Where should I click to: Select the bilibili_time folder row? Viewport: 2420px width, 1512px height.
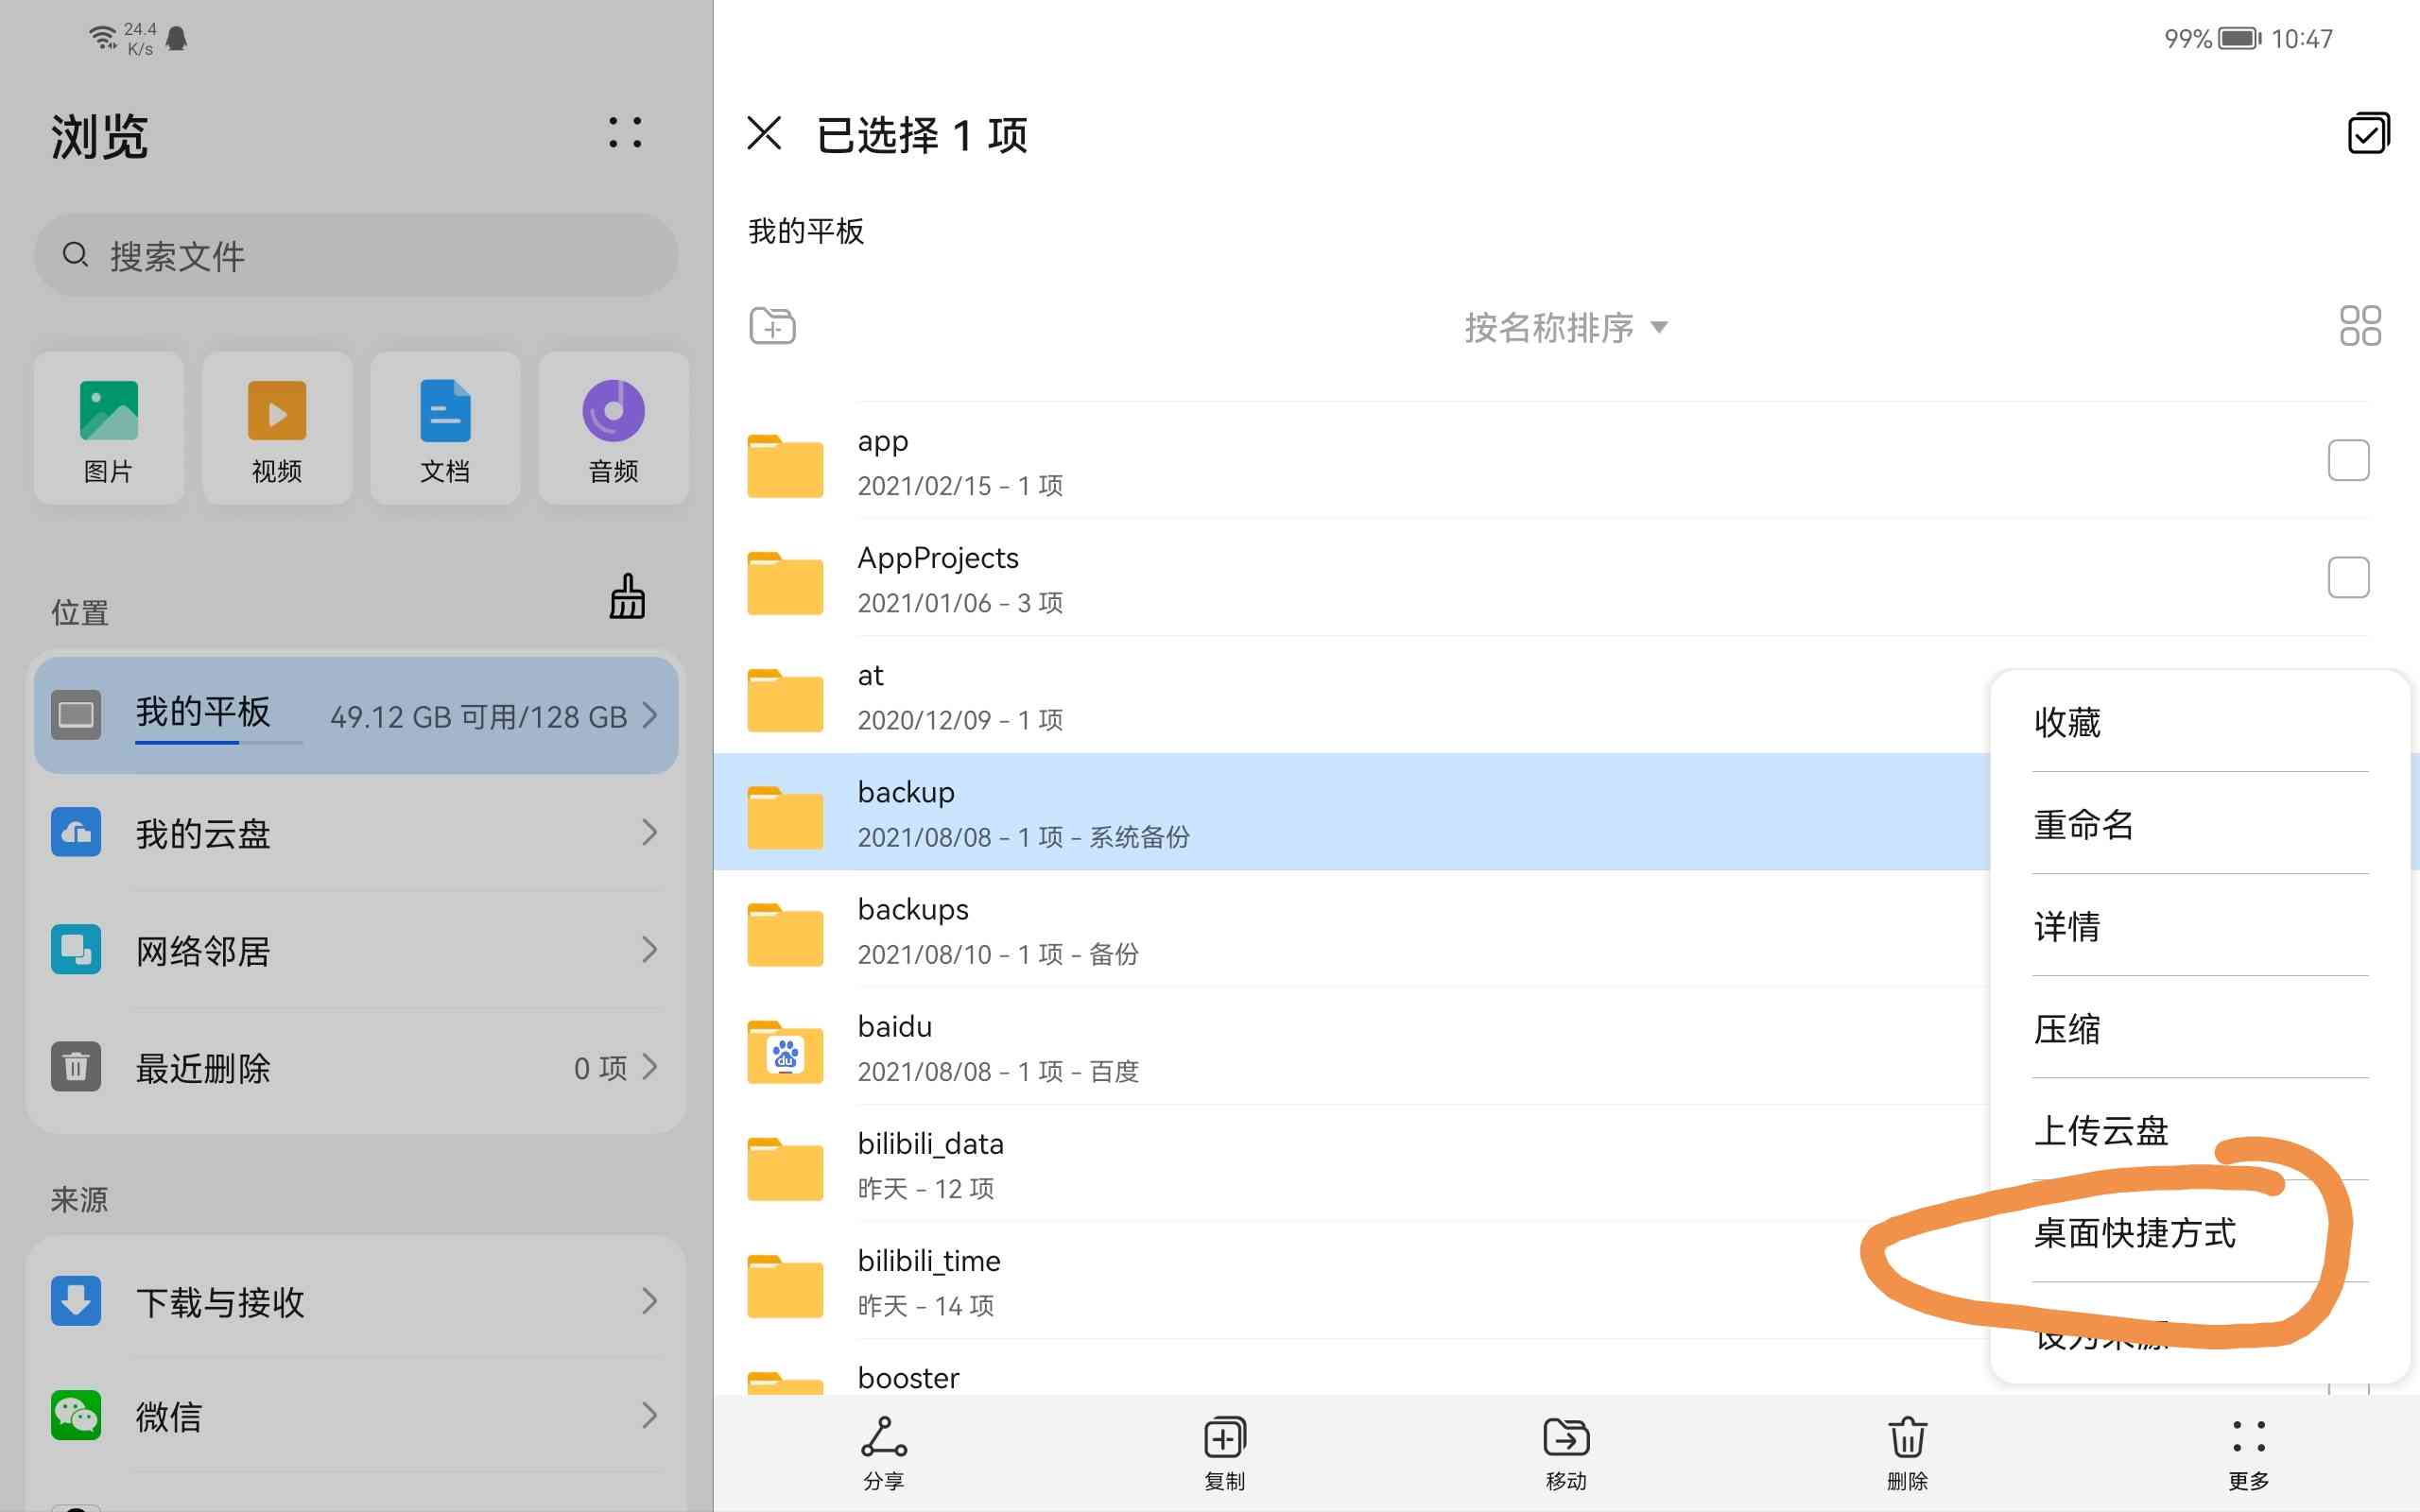tap(1351, 1281)
